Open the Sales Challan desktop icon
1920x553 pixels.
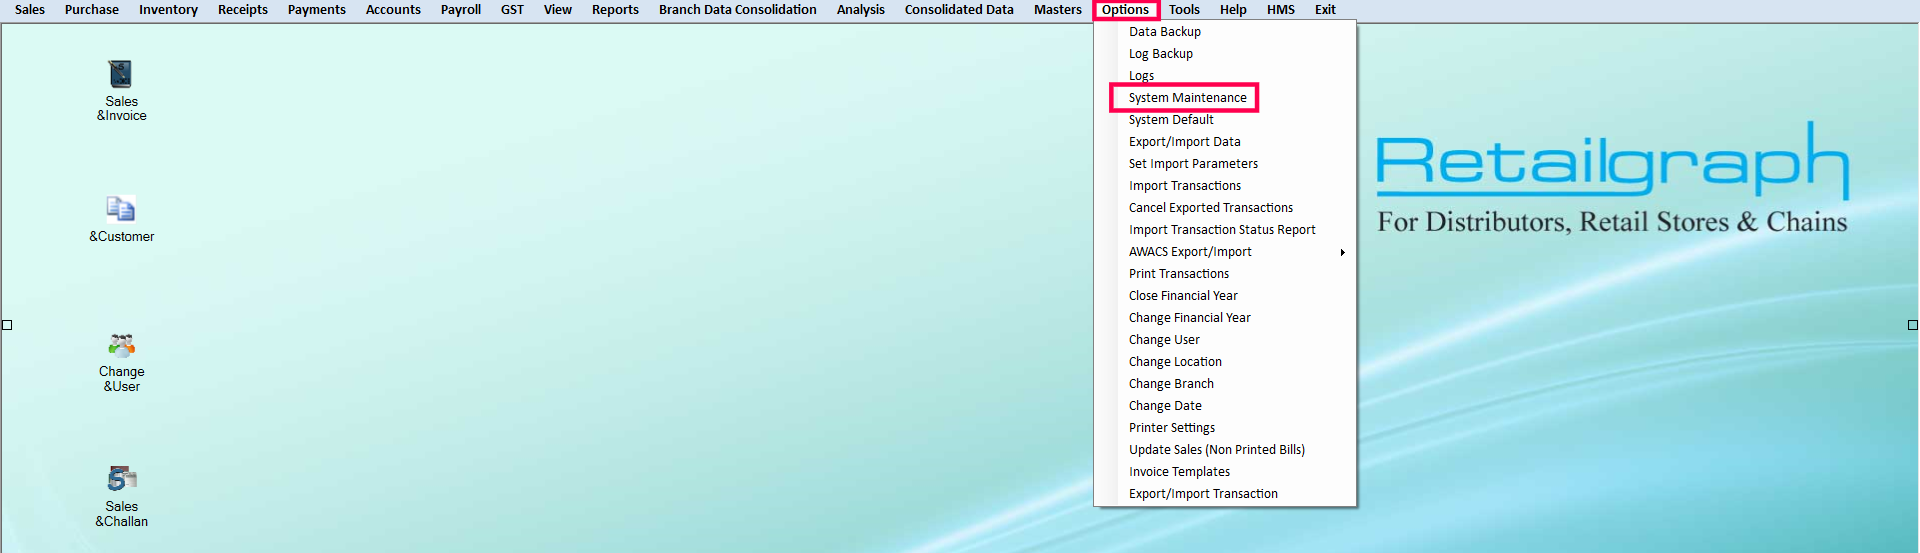[x=121, y=497]
